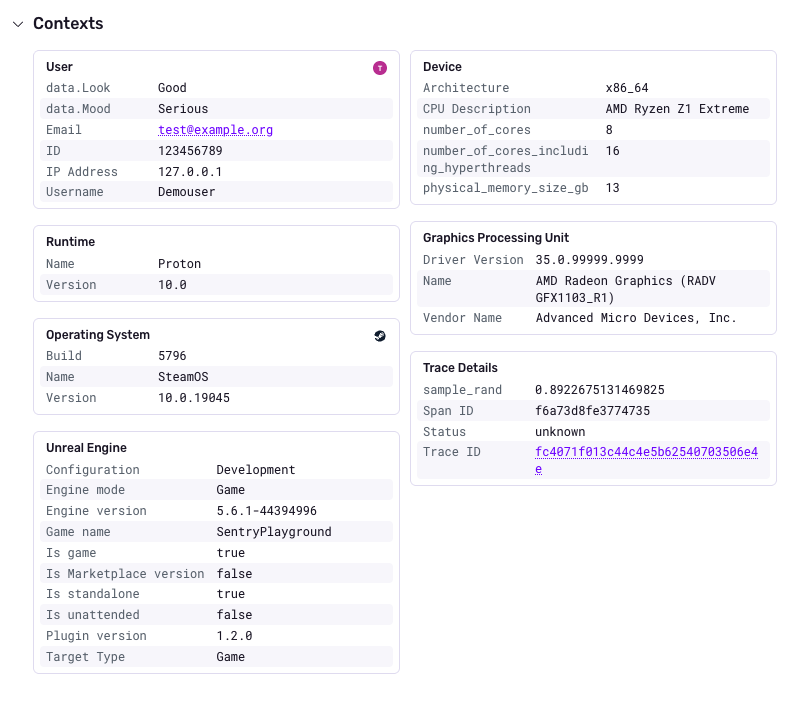This screenshot has width=793, height=704.
Task: Select the number_of_cores value 8
Action: click(x=609, y=130)
